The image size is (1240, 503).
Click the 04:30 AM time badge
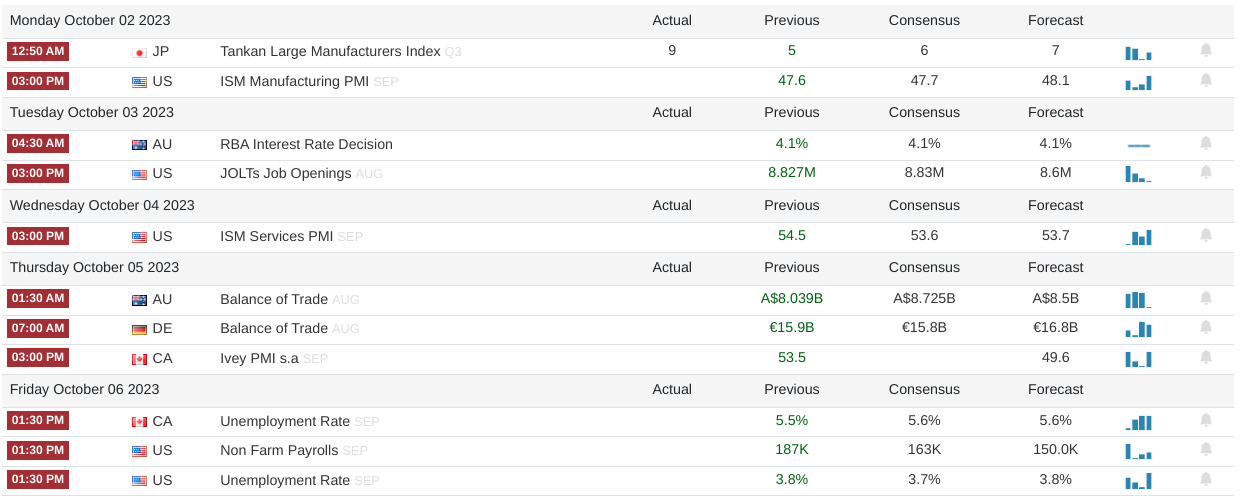click(37, 143)
